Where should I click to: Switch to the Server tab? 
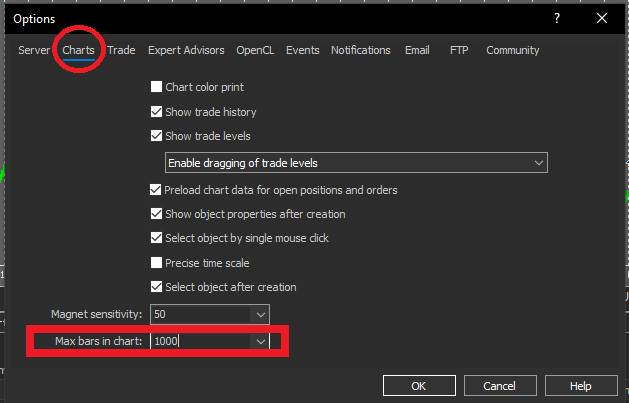tap(35, 50)
